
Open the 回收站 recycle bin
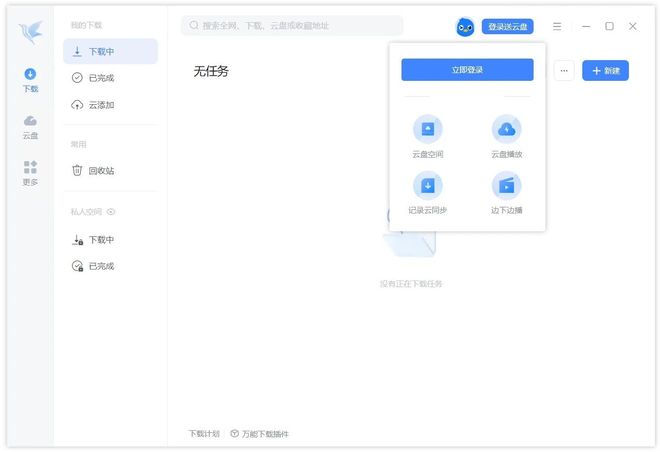[x=110, y=170]
